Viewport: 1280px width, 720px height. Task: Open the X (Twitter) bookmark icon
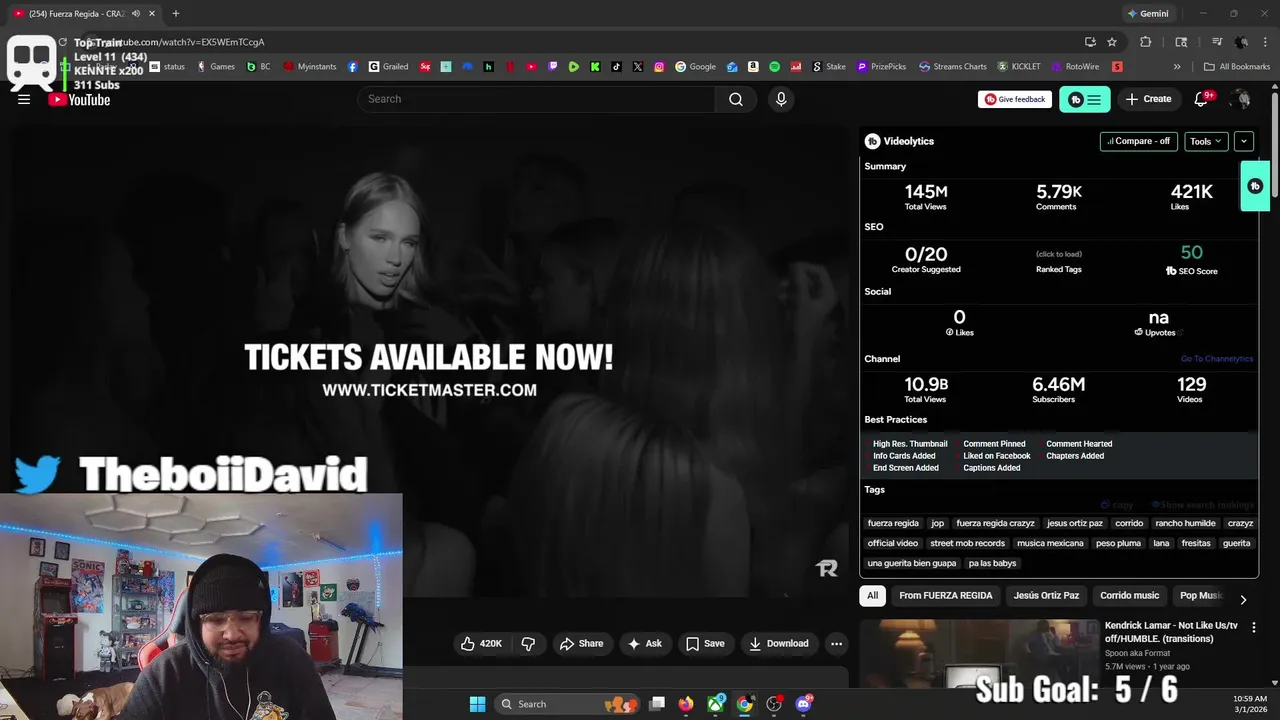[x=638, y=67]
